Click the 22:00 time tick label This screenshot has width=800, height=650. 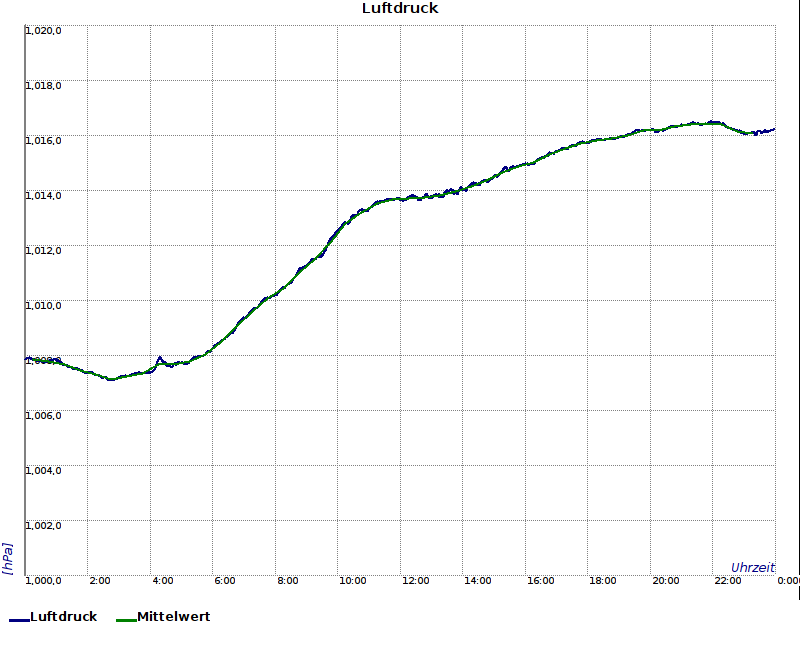[729, 580]
